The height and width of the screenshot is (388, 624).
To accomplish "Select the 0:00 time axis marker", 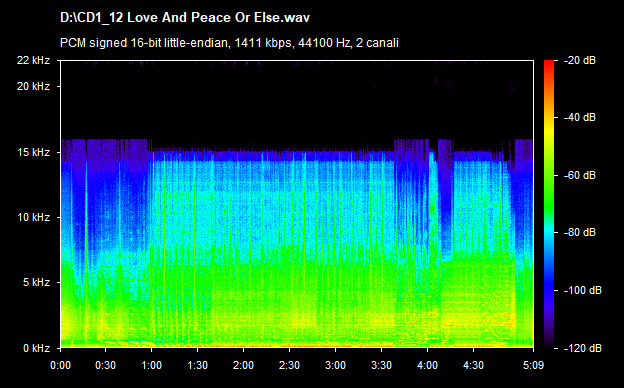I will (60, 365).
